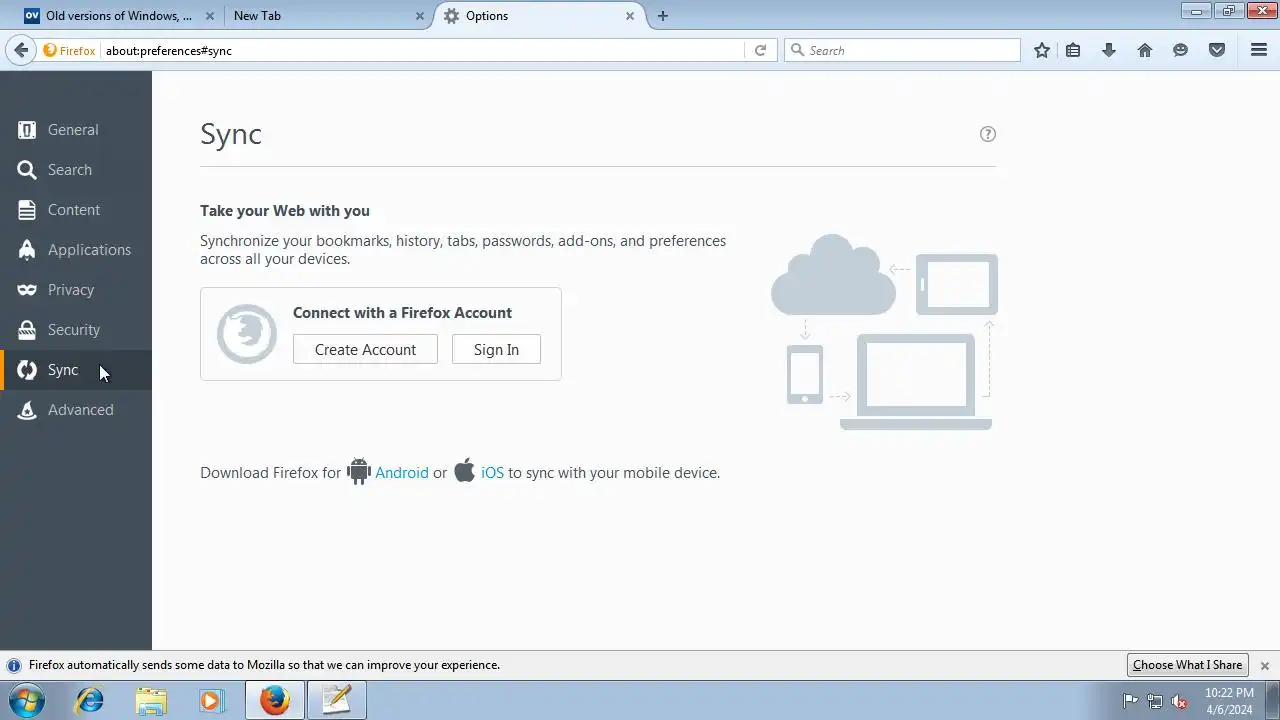This screenshot has height=720, width=1280.
Task: Click the Sign In button
Action: pyautogui.click(x=496, y=349)
